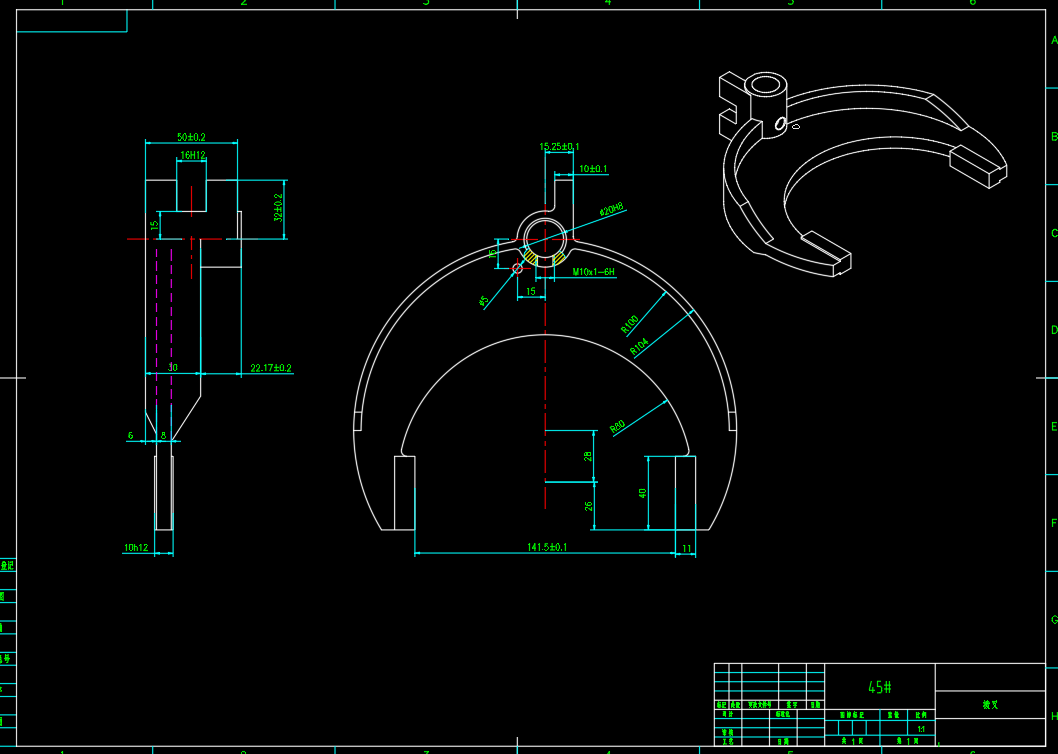Select the left yellow hatched section area
The width and height of the screenshot is (1058, 754).
click(531, 258)
